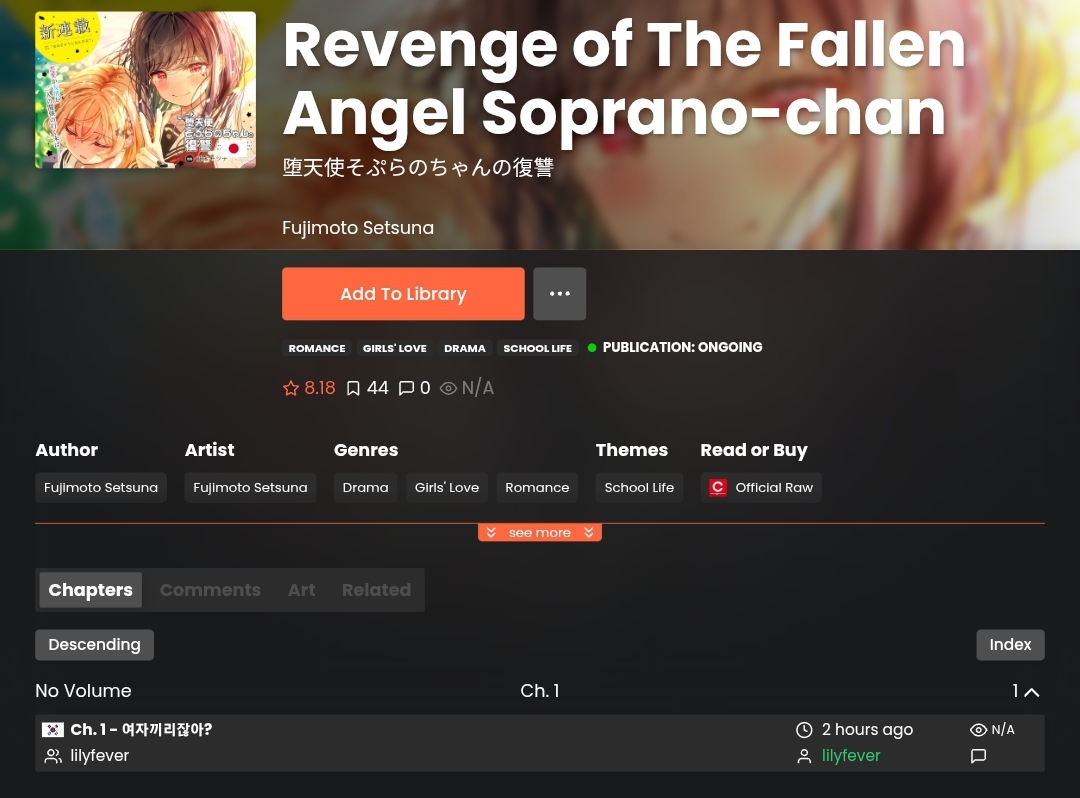Toggle chapter 1 read eye icon

coord(978,730)
